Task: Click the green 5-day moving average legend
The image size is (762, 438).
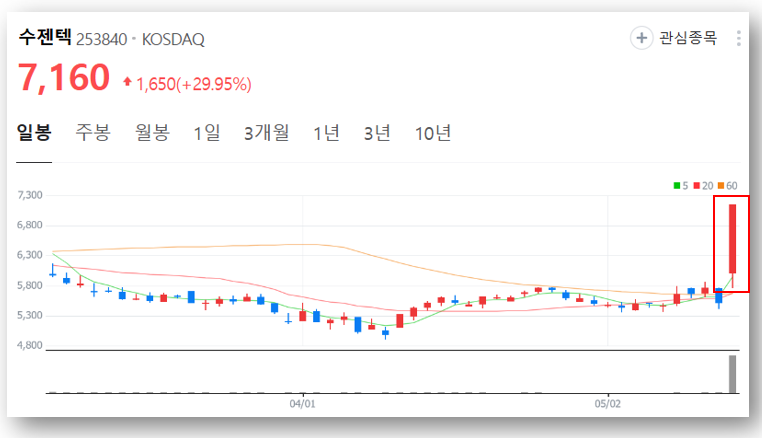Action: pyautogui.click(x=680, y=186)
